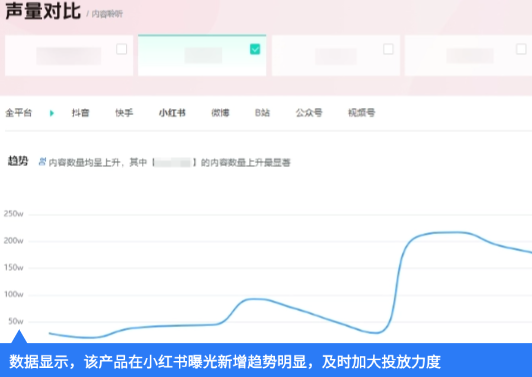The width and height of the screenshot is (532, 377).
Task: Open the 公众号 platform tab
Action: (309, 113)
